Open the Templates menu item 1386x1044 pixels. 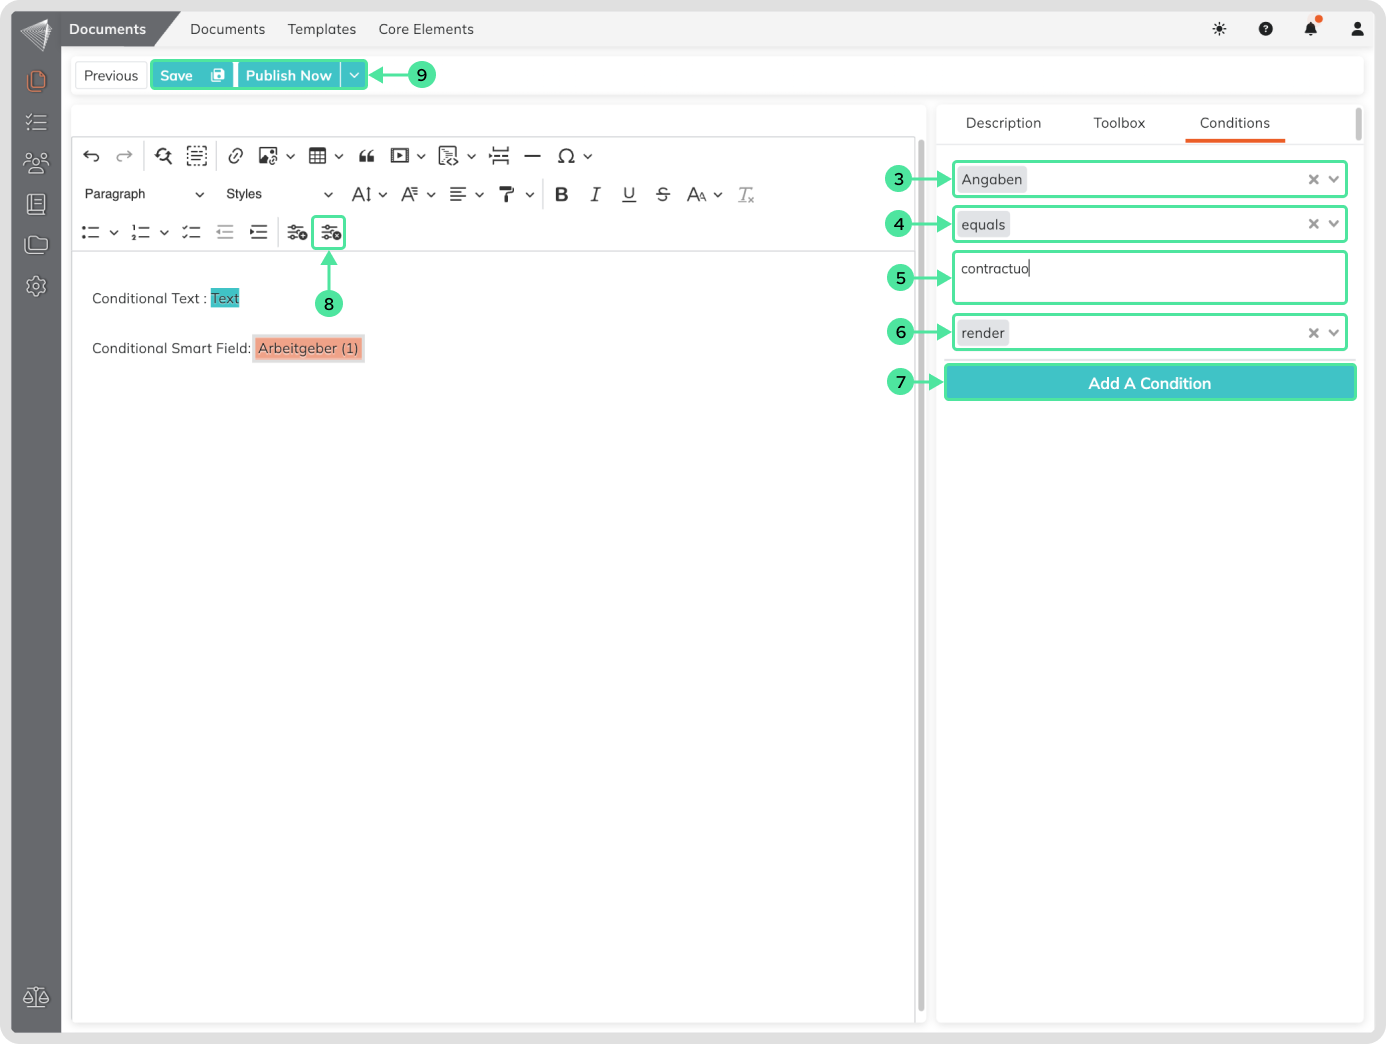321,29
